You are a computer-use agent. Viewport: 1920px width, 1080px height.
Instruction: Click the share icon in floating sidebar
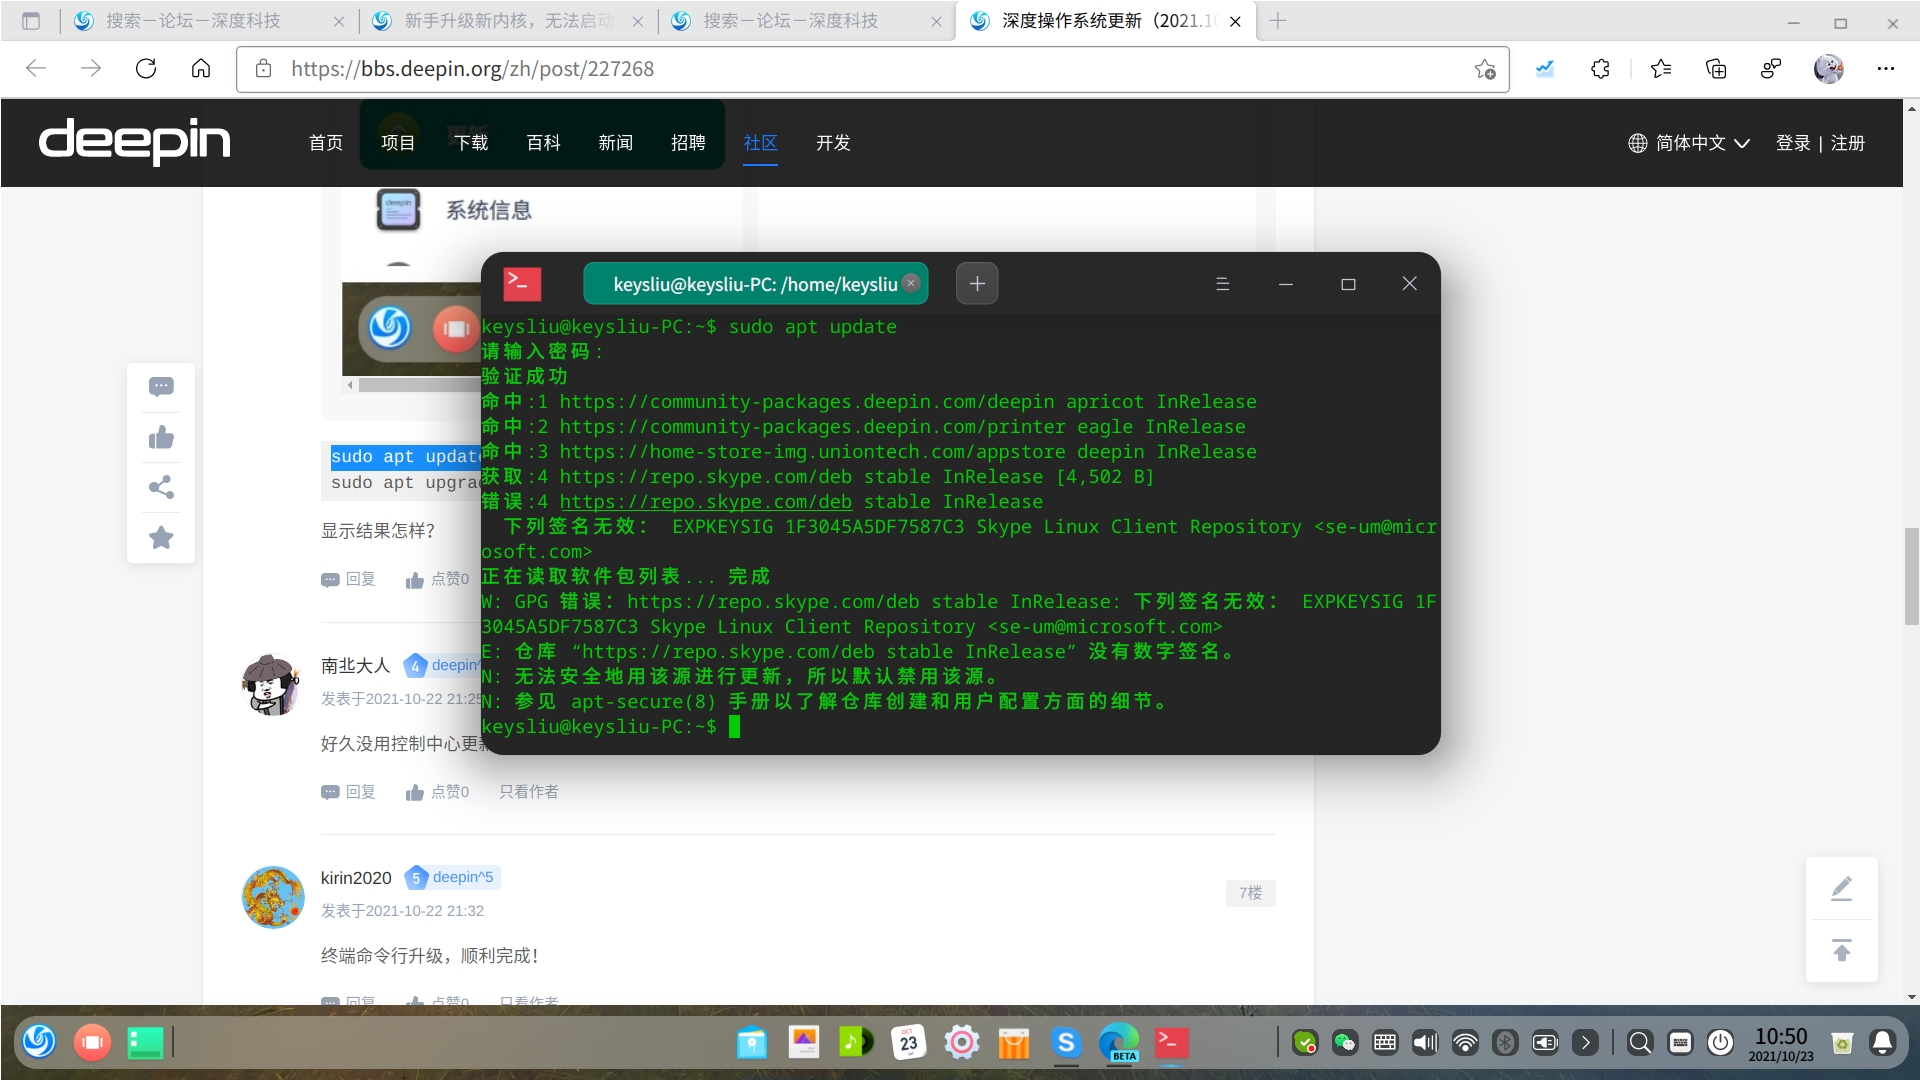[161, 487]
